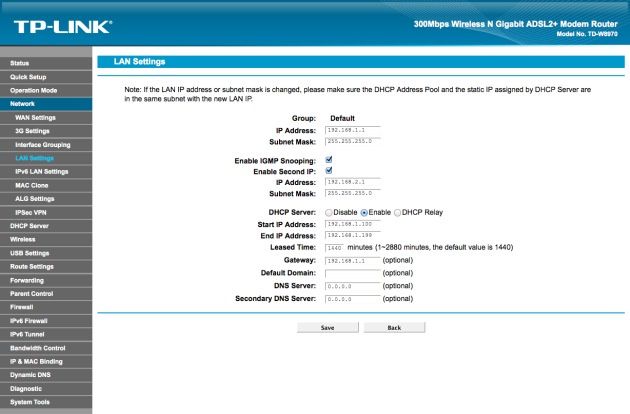The image size is (630, 414).
Task: Open 3G Settings submenu
Action: (46, 131)
